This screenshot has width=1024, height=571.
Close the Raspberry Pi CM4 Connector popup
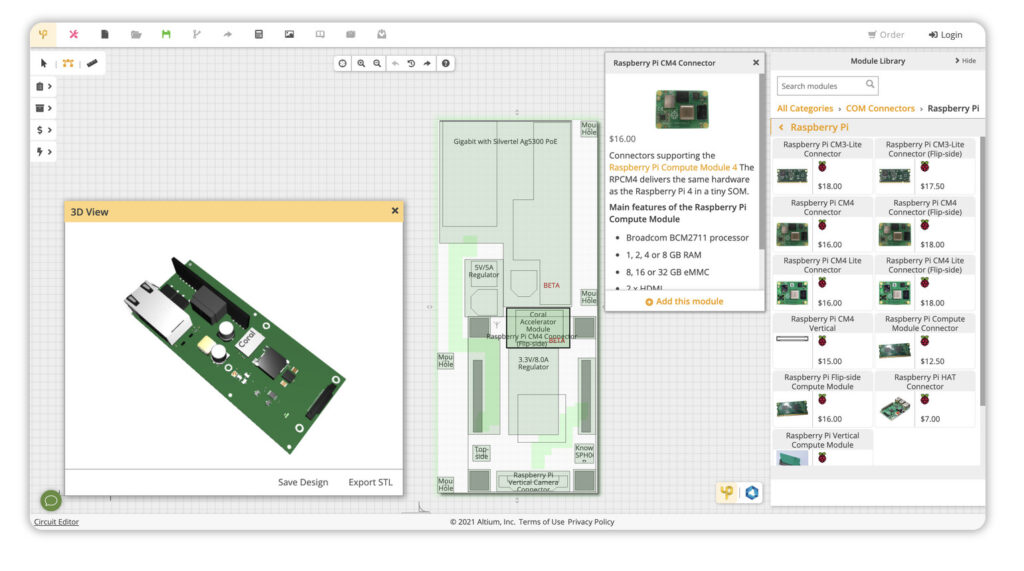coord(756,63)
